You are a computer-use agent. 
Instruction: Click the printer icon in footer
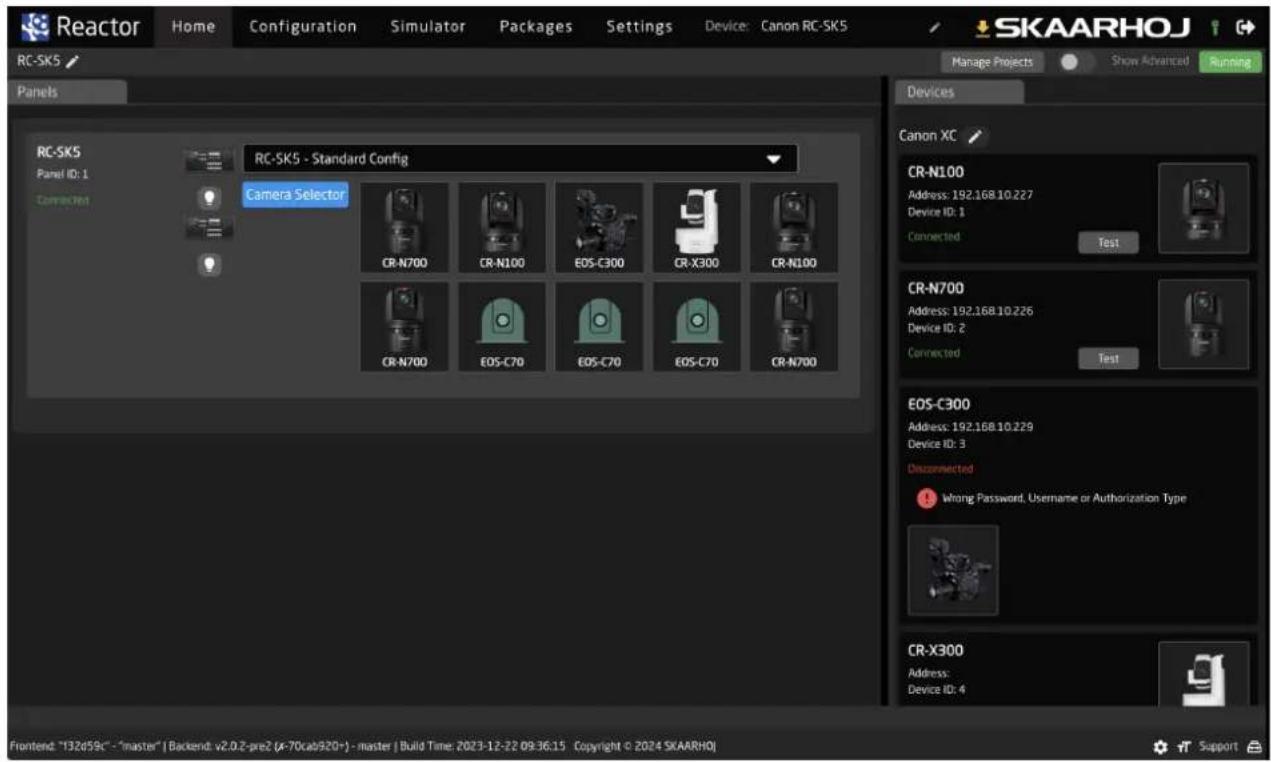click(x=1254, y=747)
